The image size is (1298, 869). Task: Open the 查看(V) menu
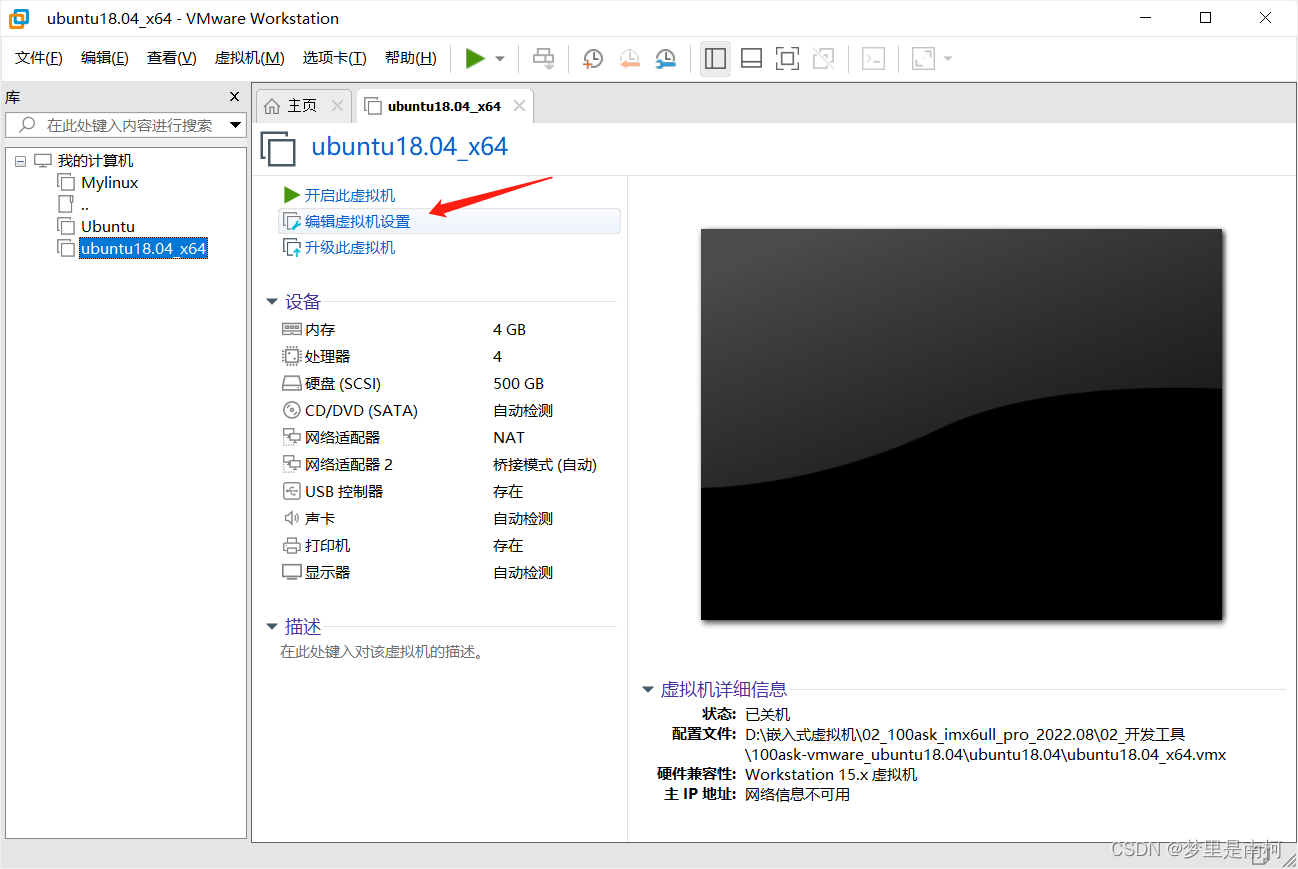[x=172, y=58]
